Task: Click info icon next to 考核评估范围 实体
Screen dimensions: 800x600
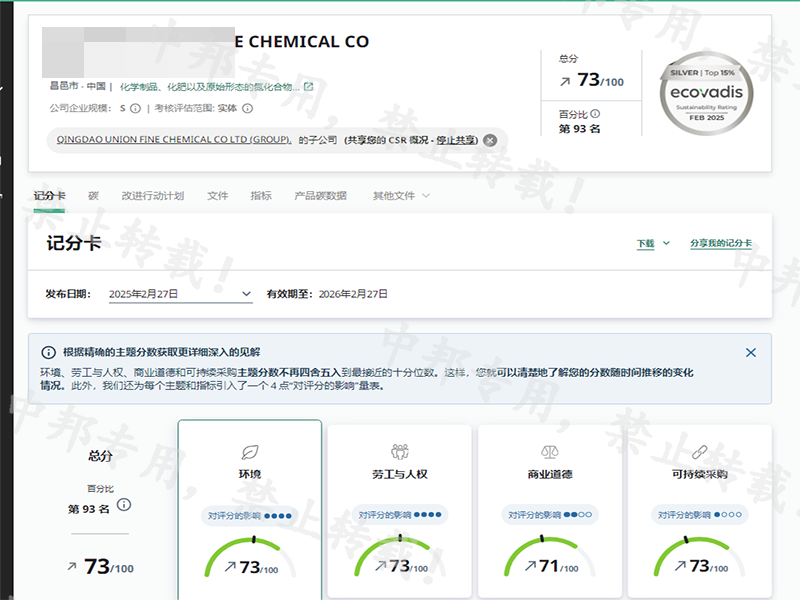Action: tap(248, 108)
